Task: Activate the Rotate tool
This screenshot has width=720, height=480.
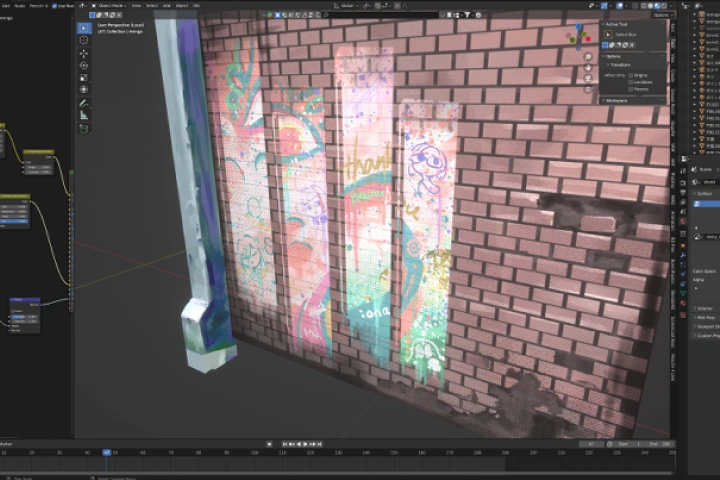Action: click(x=84, y=65)
